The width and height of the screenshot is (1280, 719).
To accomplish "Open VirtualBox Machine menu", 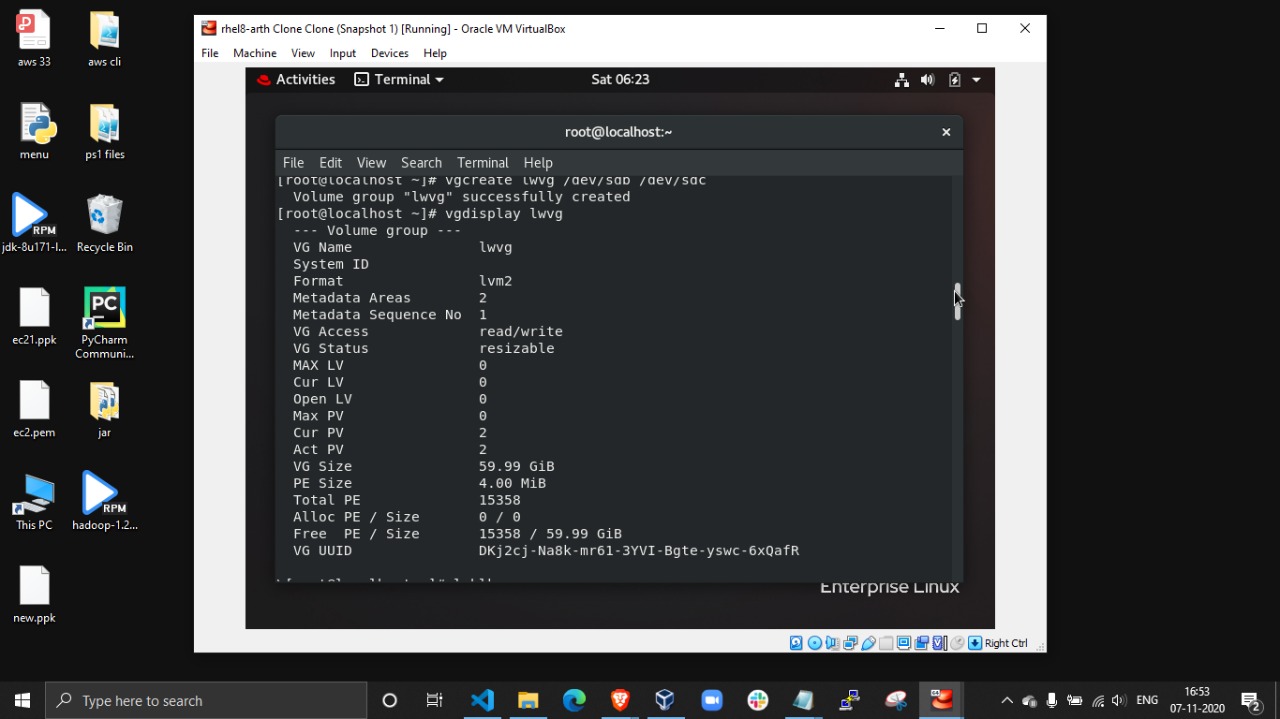I will 255,53.
